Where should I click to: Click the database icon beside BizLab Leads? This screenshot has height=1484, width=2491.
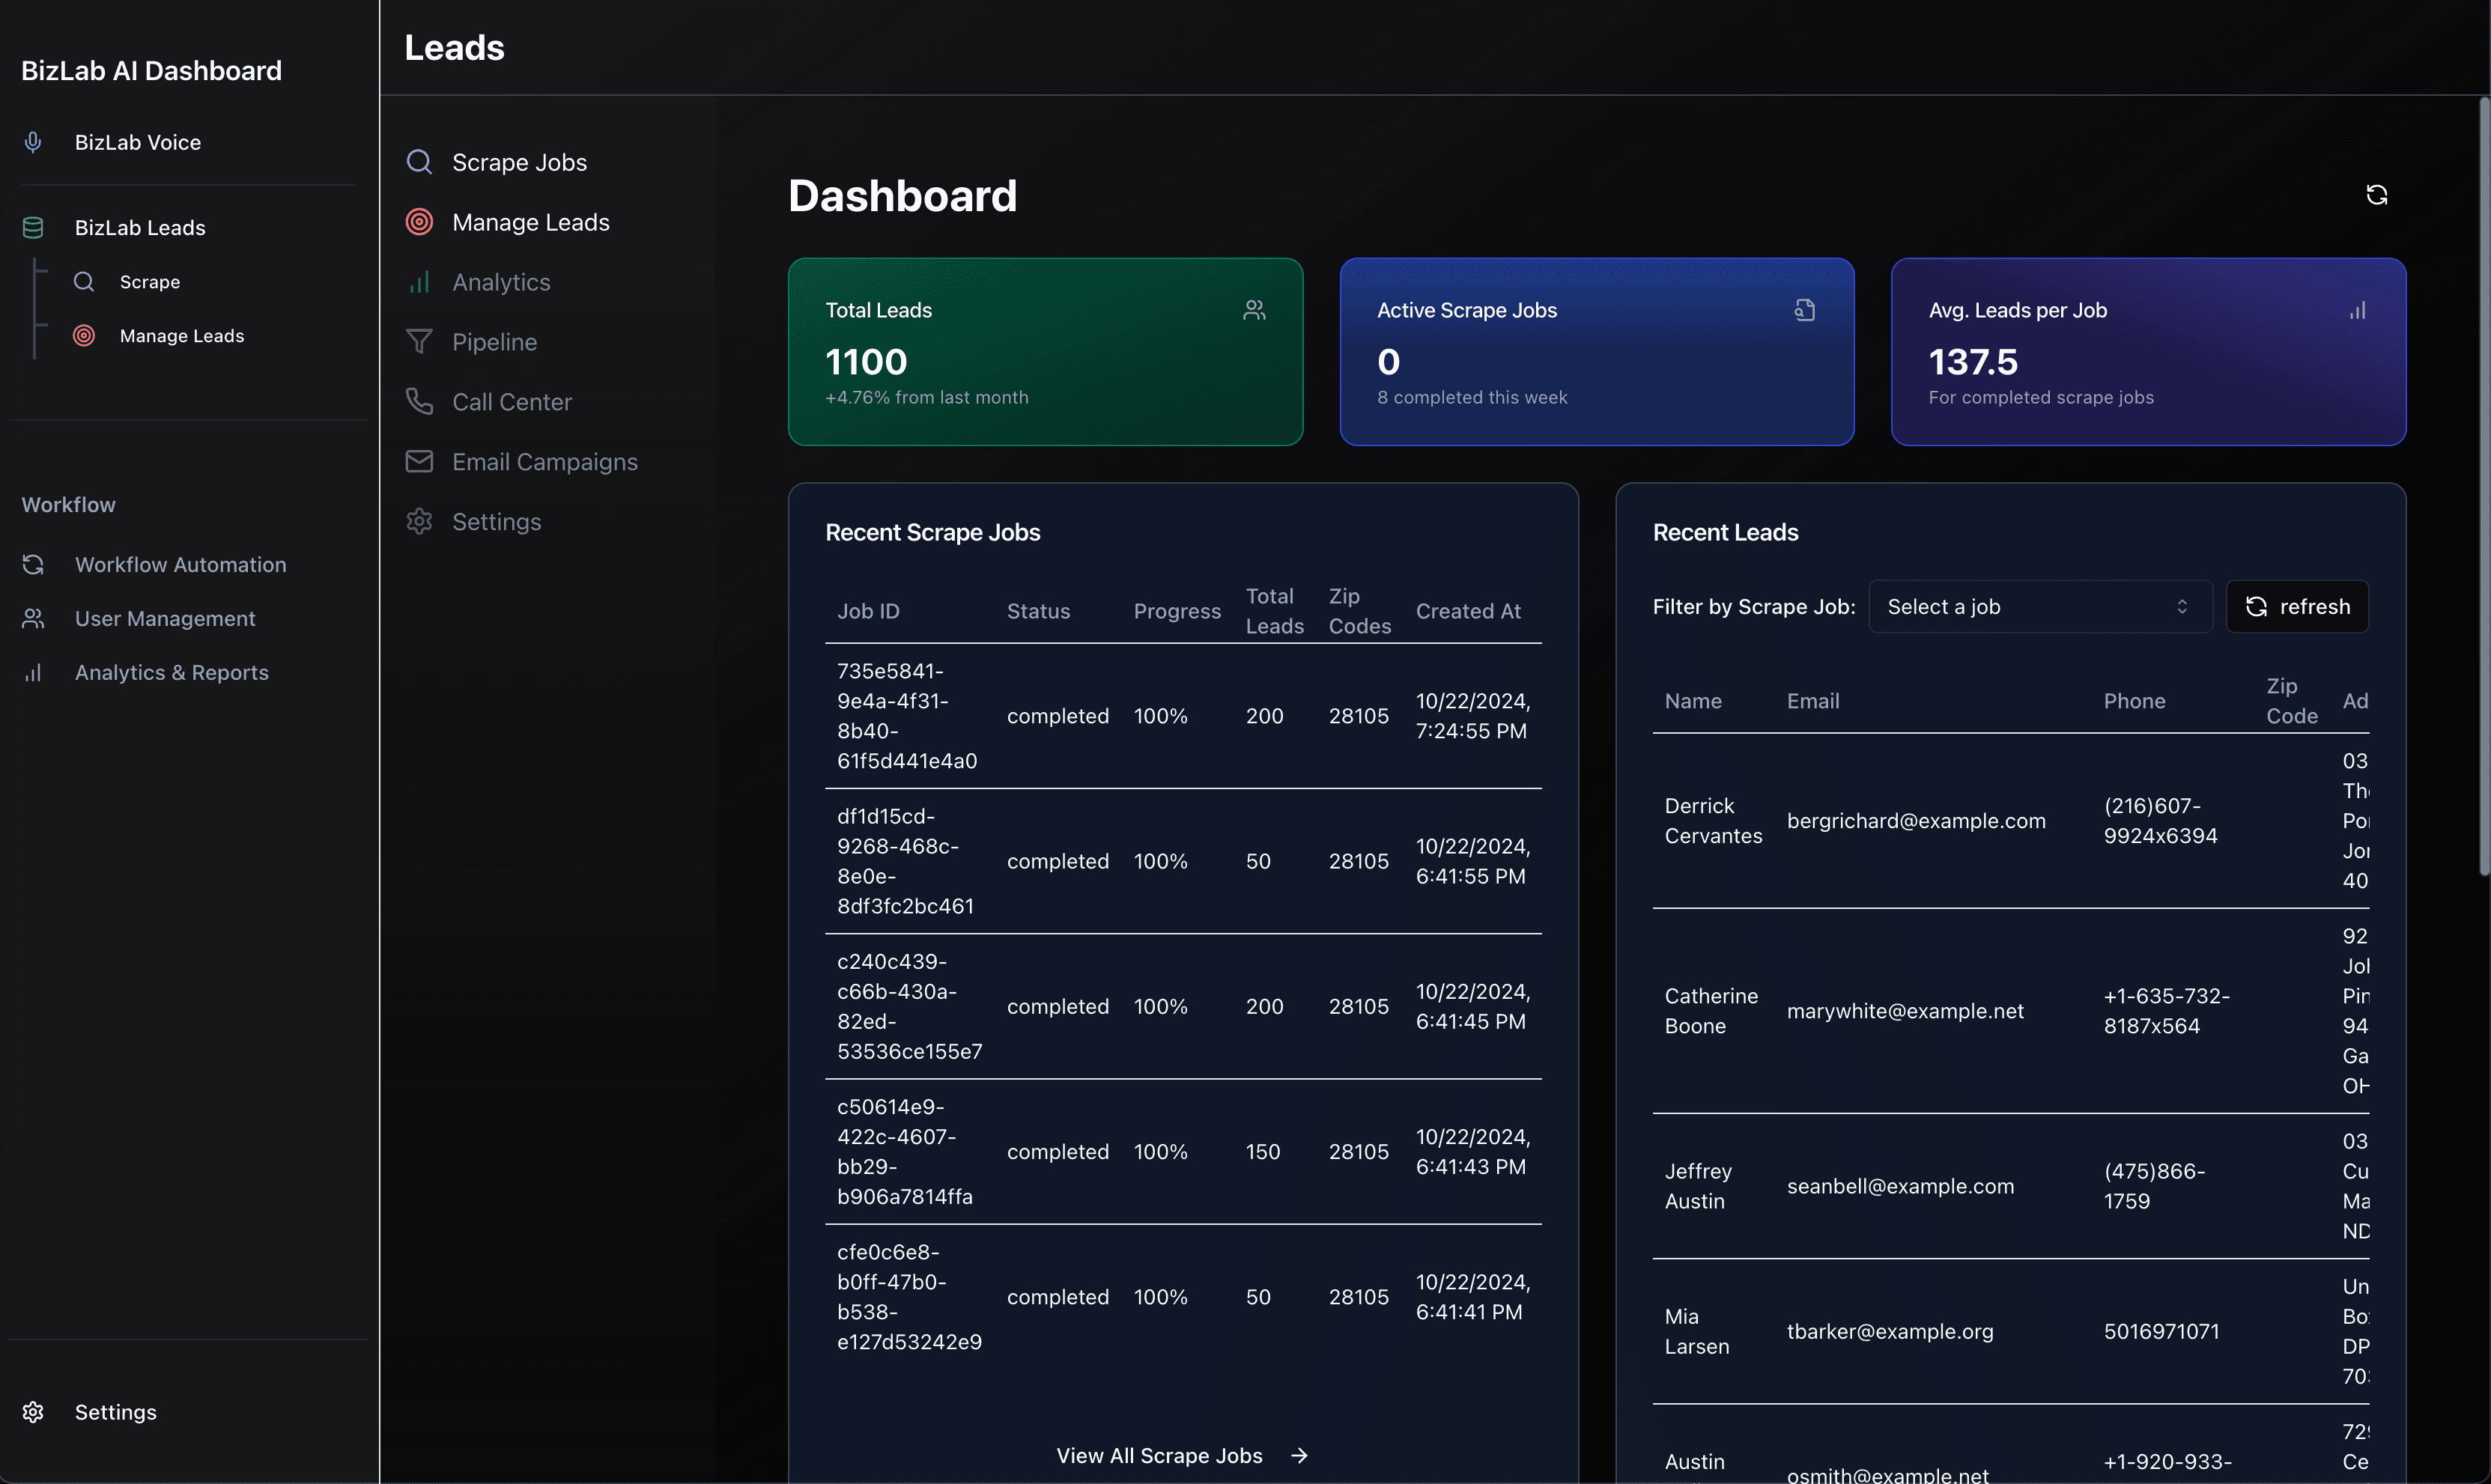pos(33,227)
